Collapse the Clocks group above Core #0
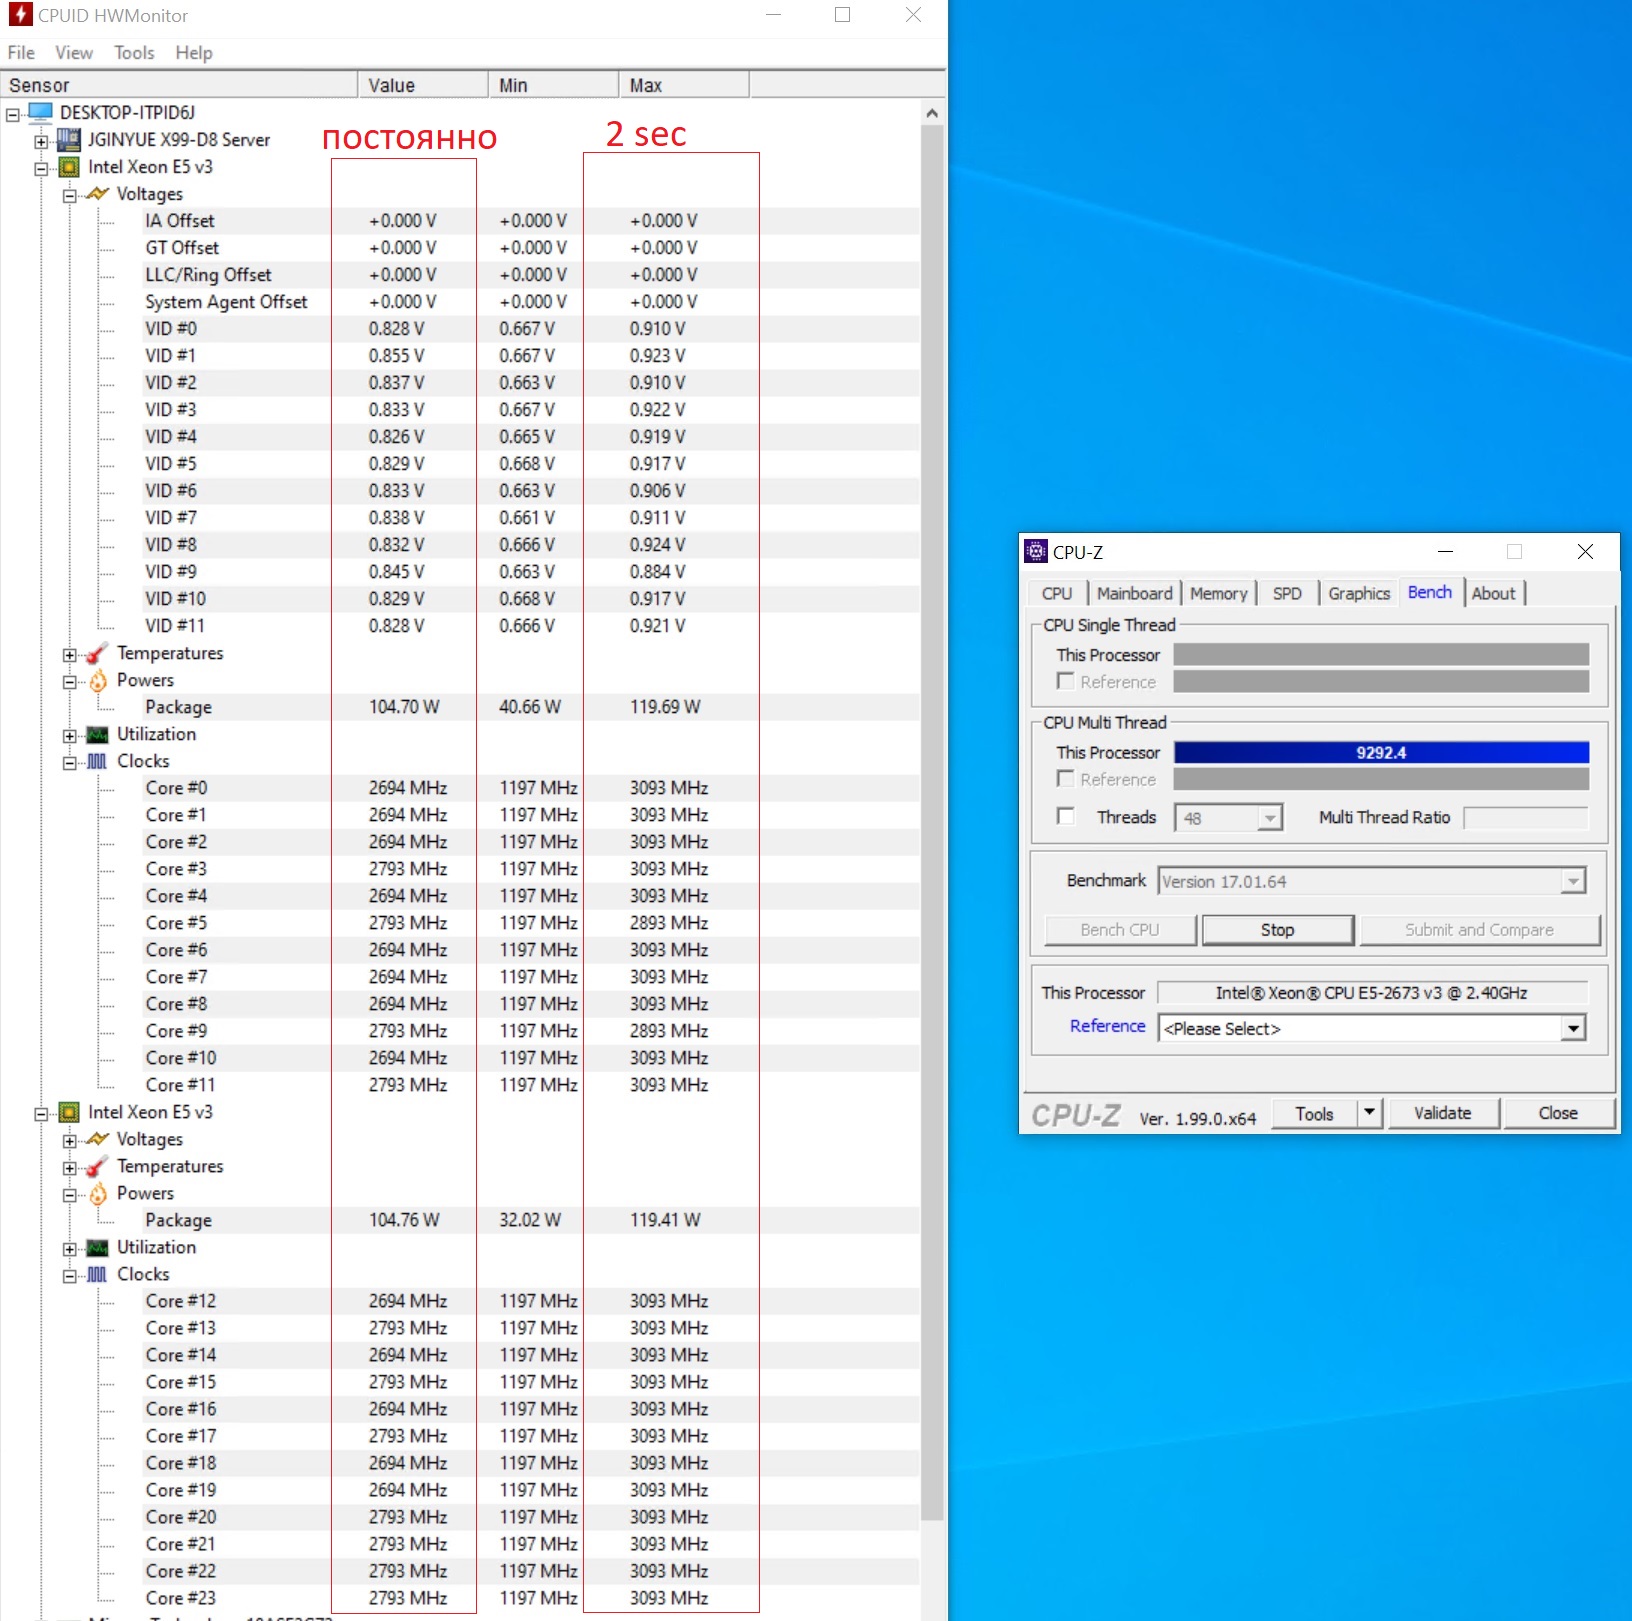Screen dimensions: 1632x1621 (69, 763)
